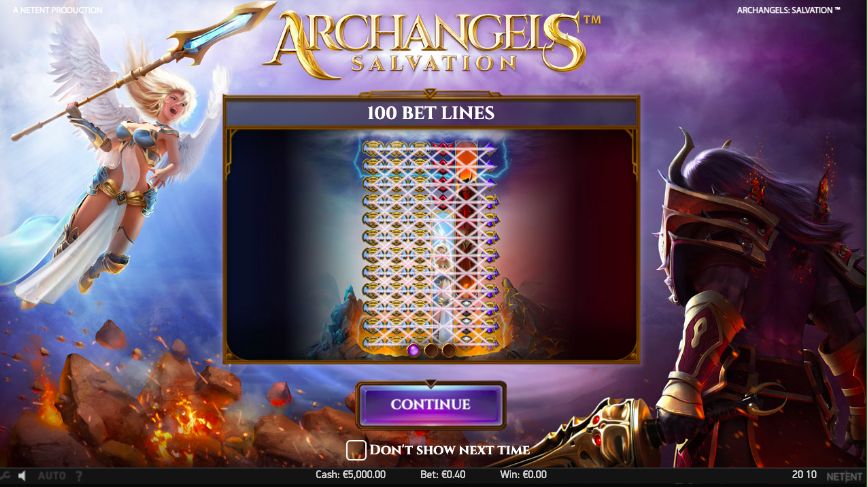The height and width of the screenshot is (487, 867).
Task: Click the 20 10 clock display
Action: [x=804, y=474]
